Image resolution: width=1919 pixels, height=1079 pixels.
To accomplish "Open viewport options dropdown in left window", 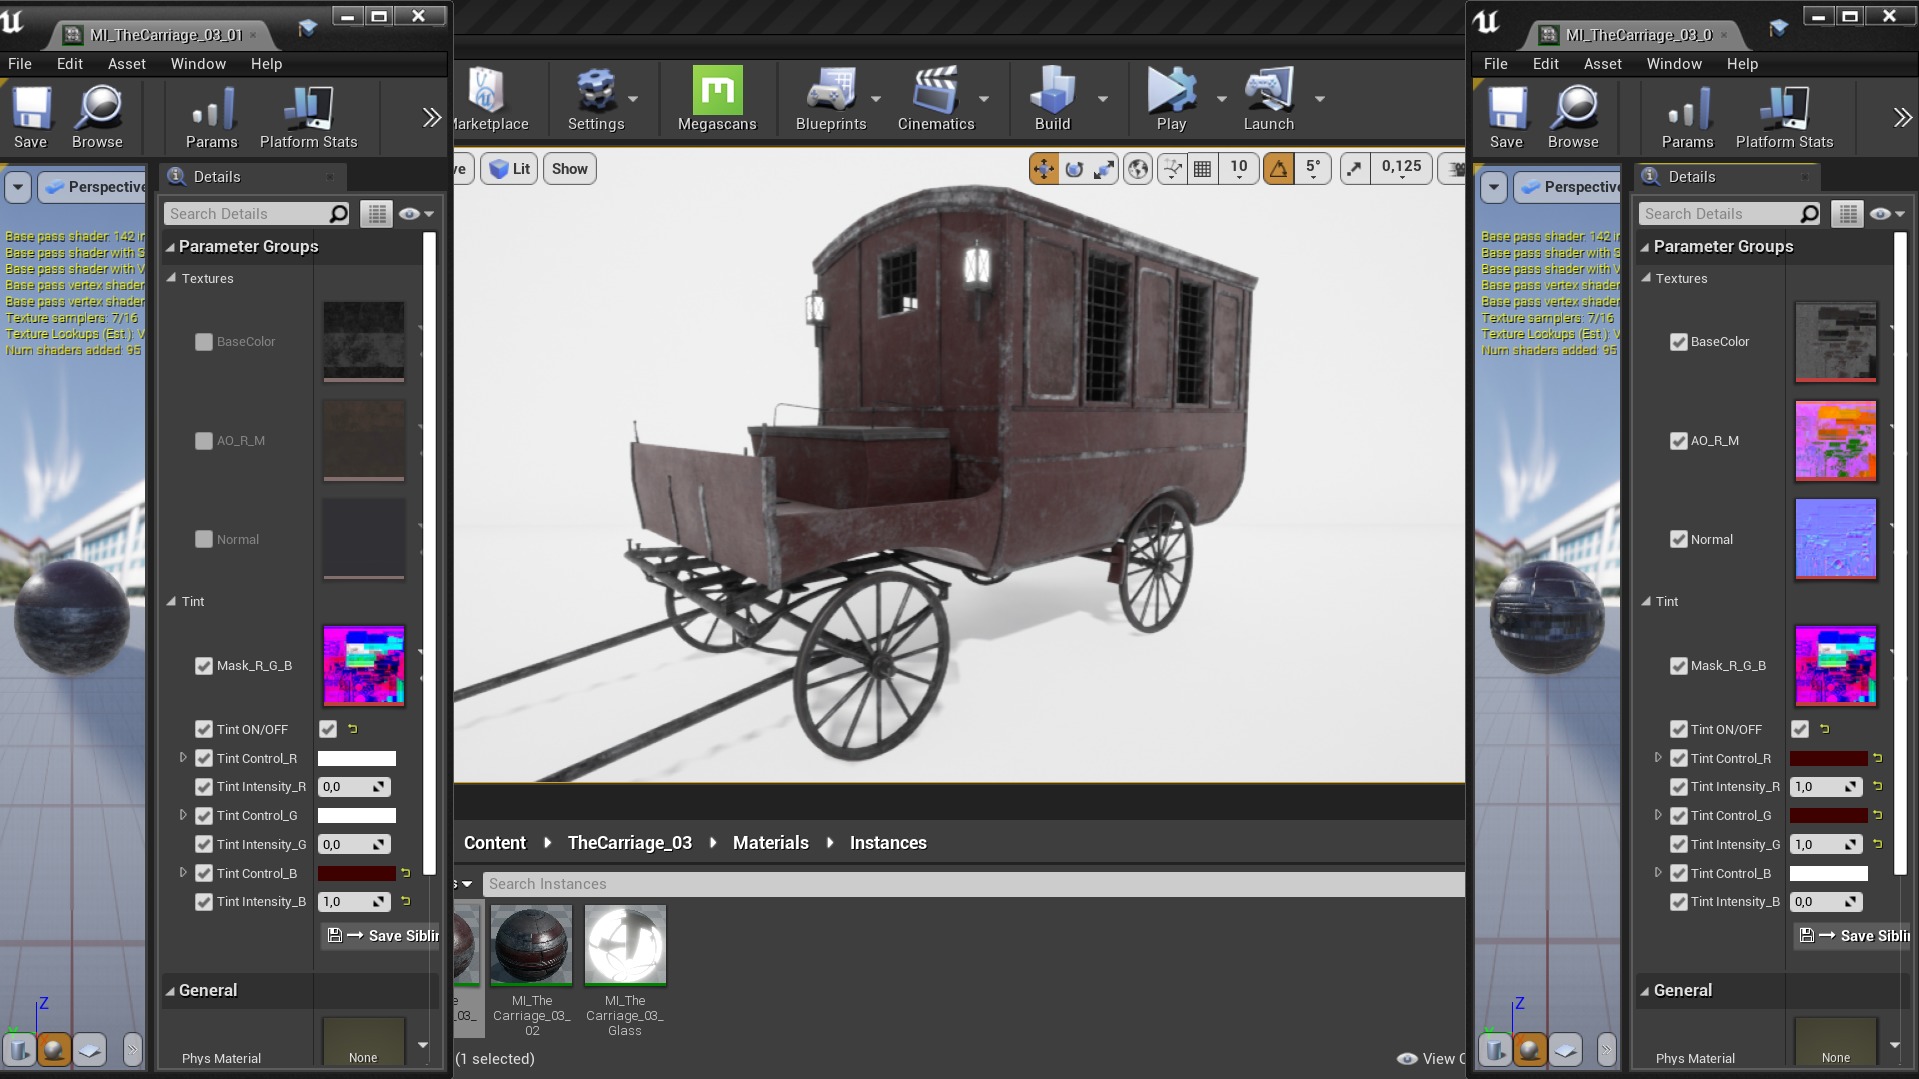I will tap(18, 187).
